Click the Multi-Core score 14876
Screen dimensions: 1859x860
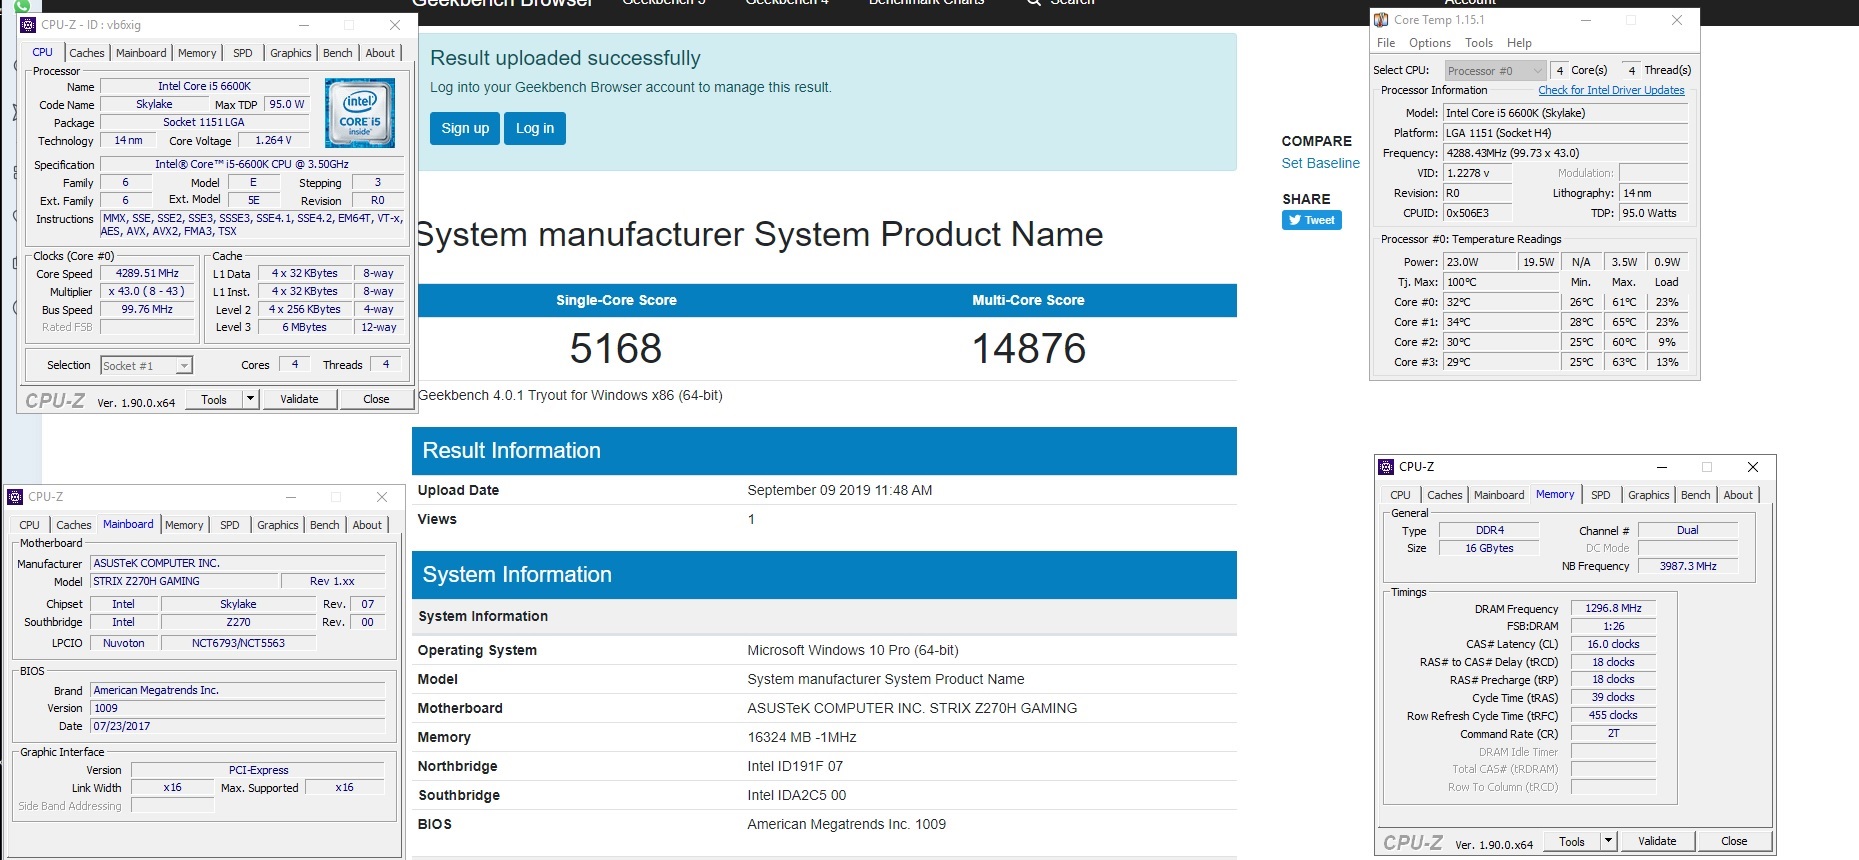pos(1029,349)
